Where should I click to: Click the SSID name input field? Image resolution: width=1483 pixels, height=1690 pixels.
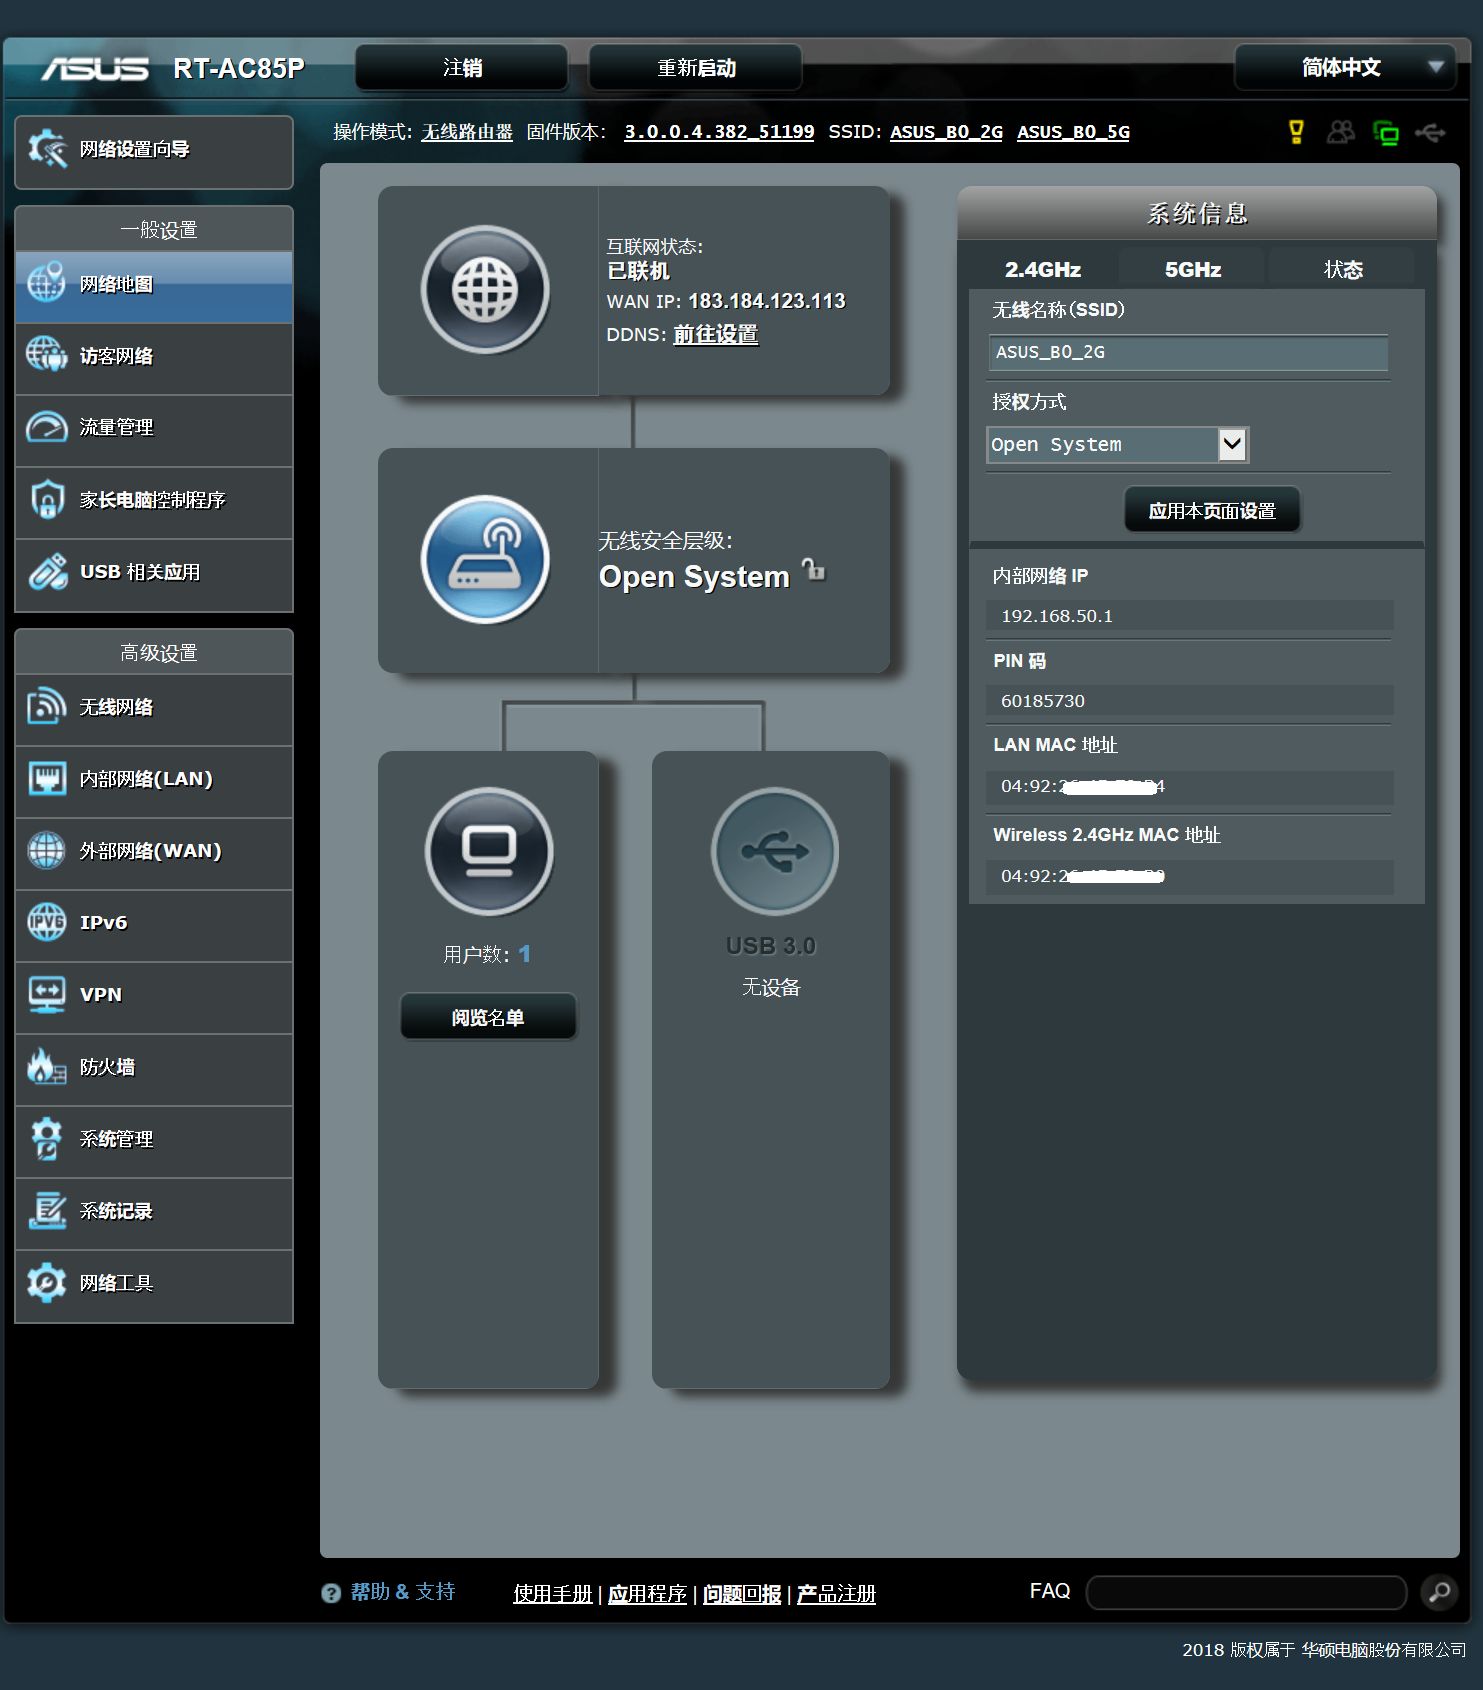coord(1188,353)
